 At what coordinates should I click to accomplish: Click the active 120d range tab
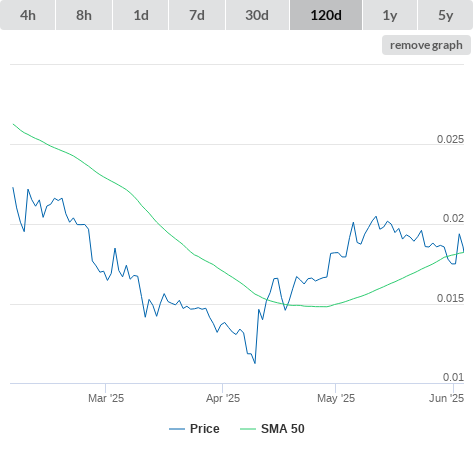click(x=326, y=15)
